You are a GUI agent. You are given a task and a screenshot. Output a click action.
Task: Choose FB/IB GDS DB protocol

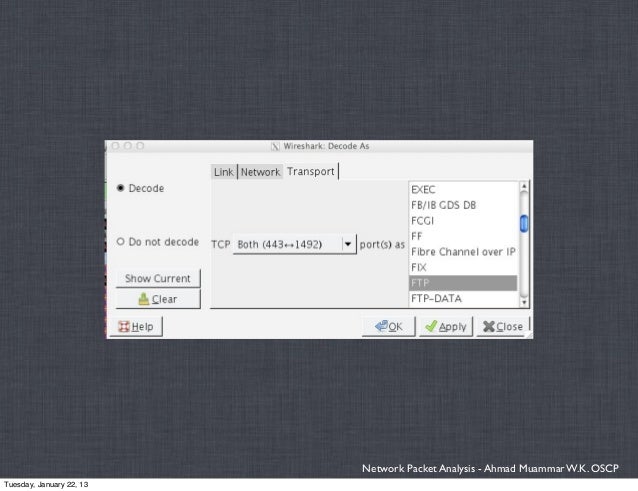[x=463, y=205]
